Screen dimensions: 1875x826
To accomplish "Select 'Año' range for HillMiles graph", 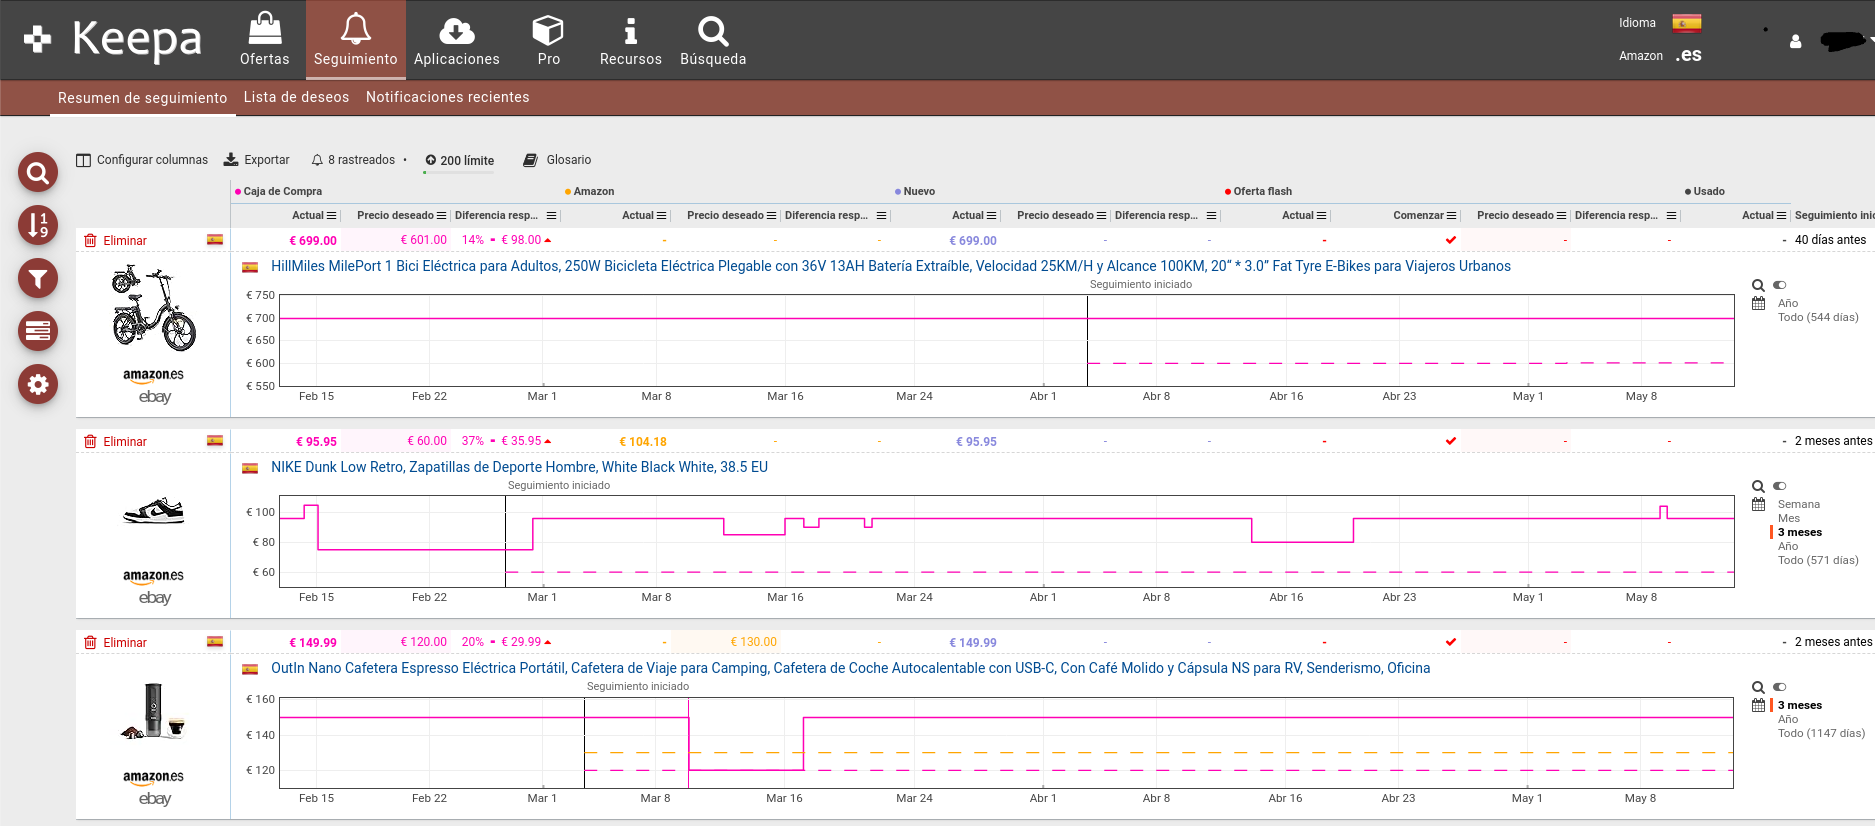I will pos(1788,304).
